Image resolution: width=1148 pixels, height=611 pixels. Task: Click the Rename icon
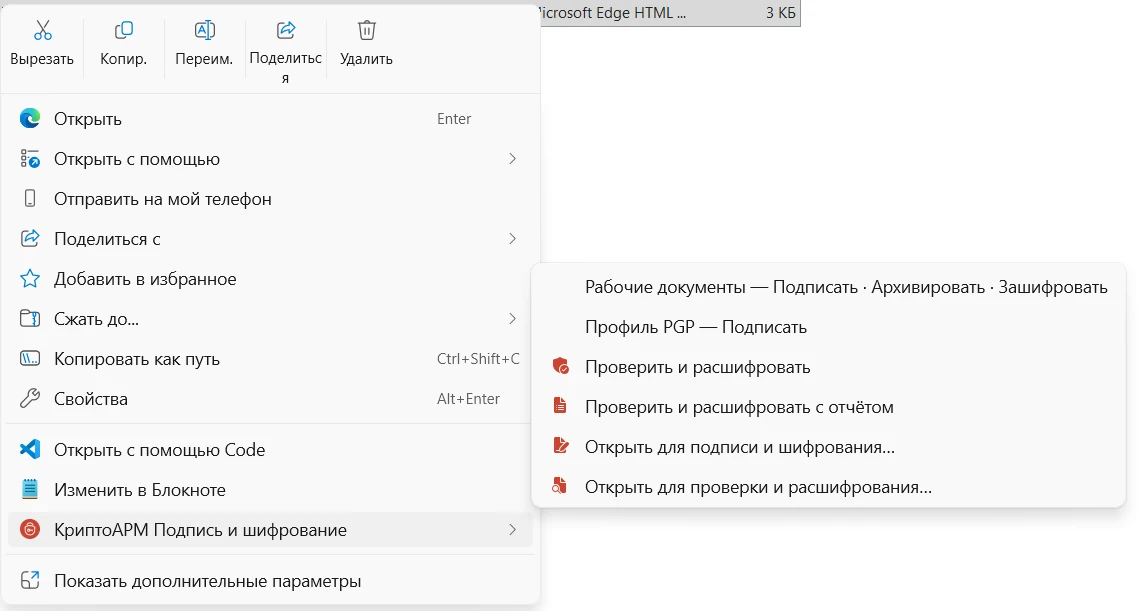click(204, 30)
